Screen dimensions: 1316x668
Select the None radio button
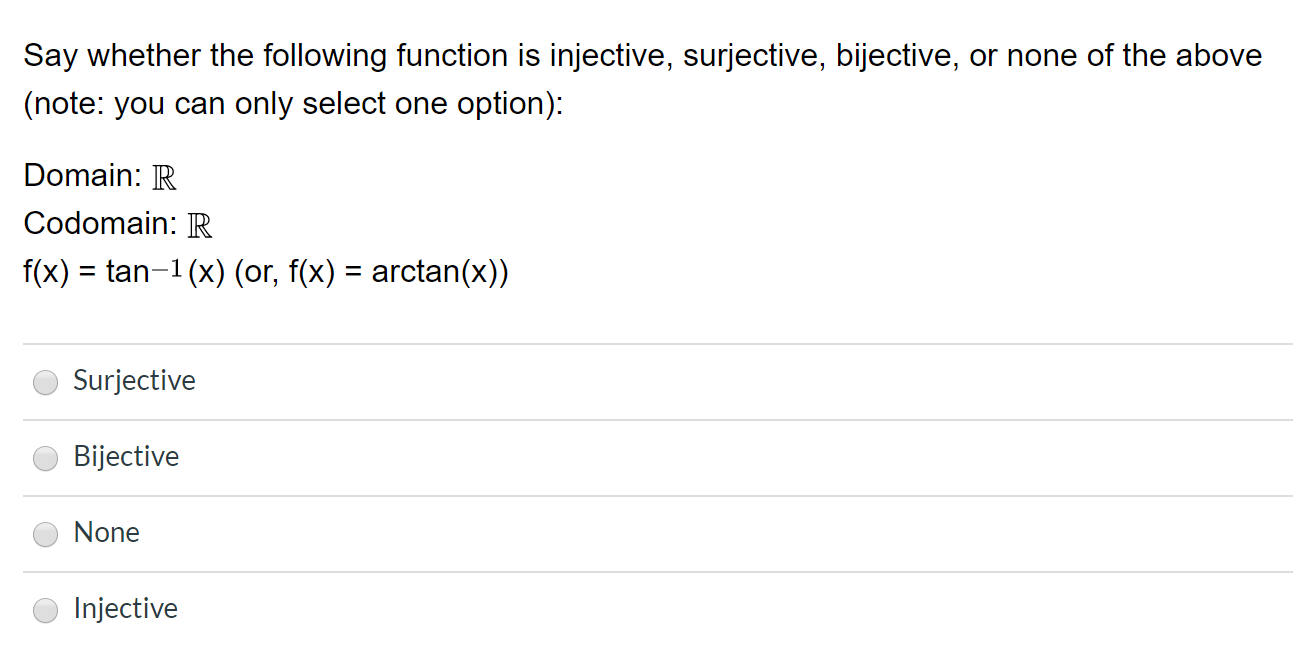(x=45, y=534)
